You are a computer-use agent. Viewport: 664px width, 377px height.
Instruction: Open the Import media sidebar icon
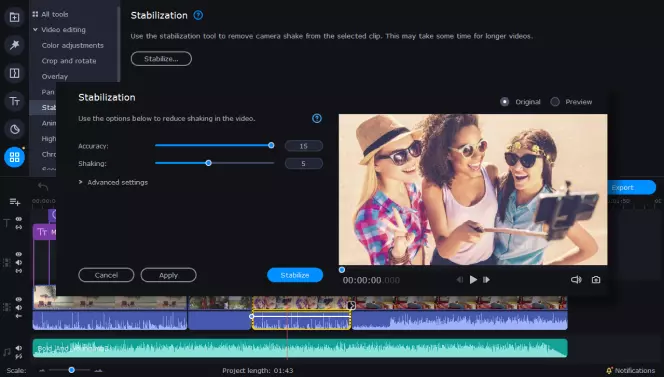click(x=14, y=17)
